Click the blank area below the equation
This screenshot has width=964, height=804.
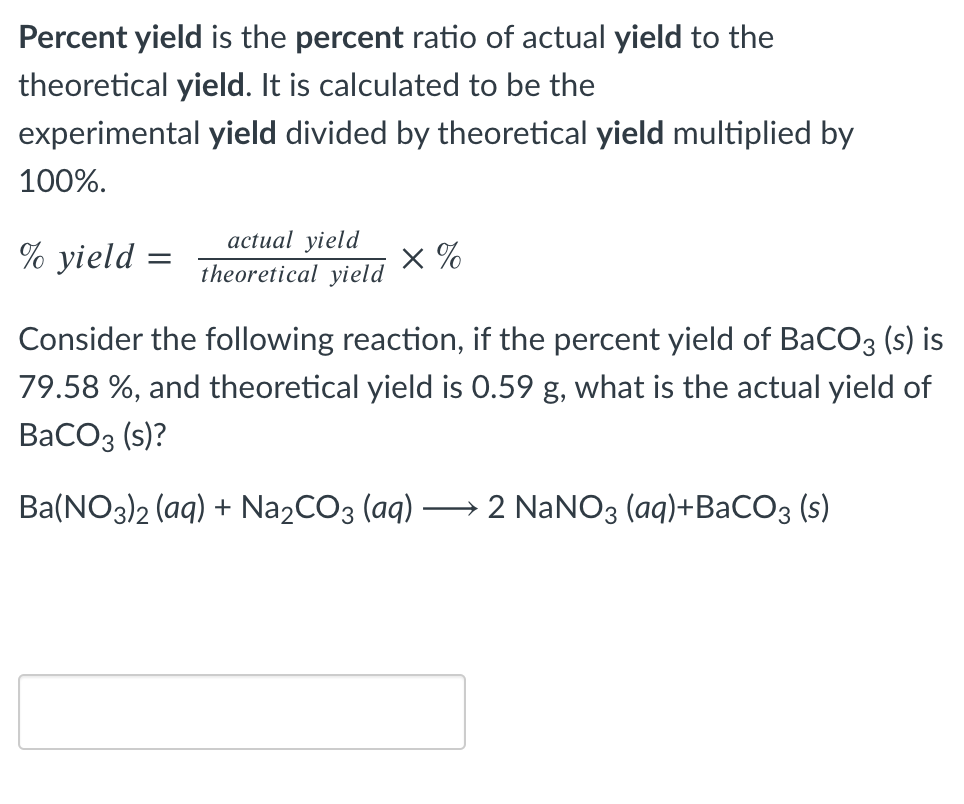480,600
